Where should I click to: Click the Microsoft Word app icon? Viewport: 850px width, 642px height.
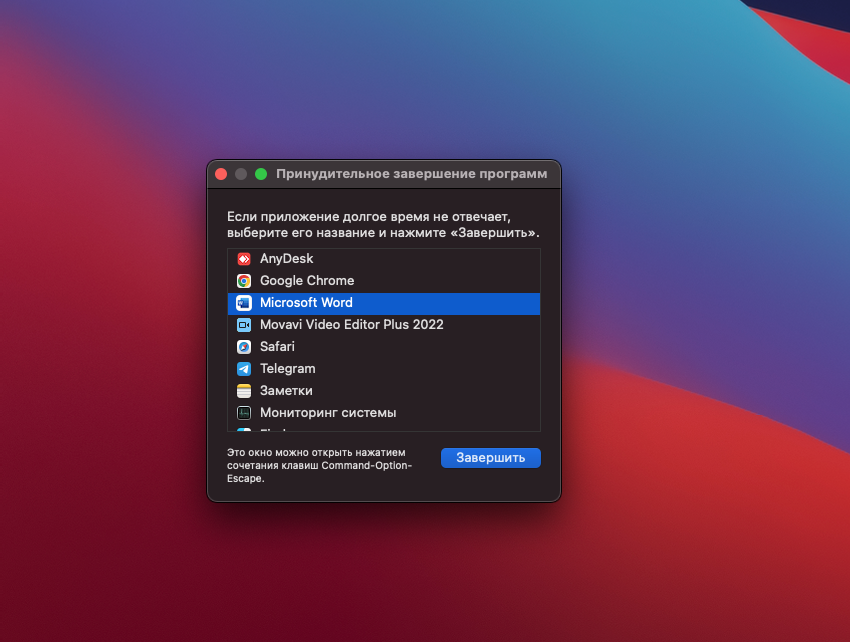click(x=244, y=303)
